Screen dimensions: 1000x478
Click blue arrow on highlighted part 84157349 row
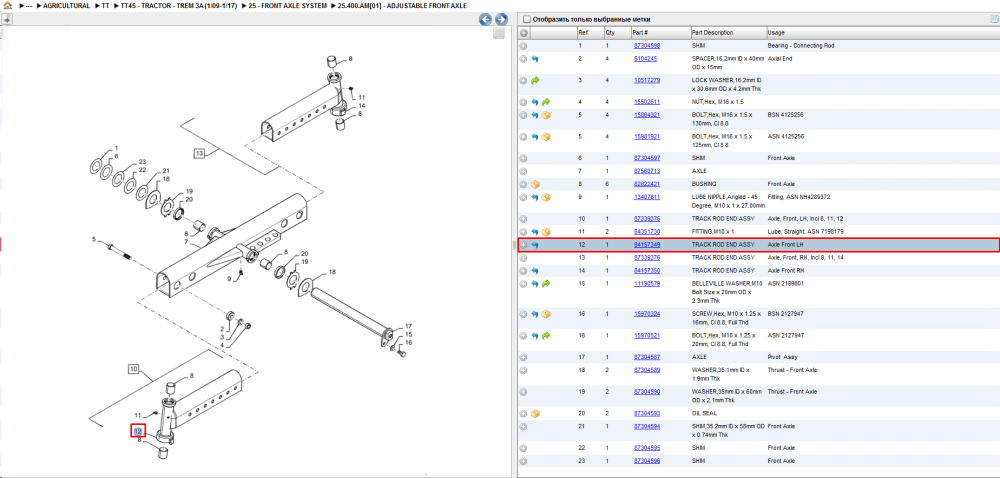click(x=534, y=245)
